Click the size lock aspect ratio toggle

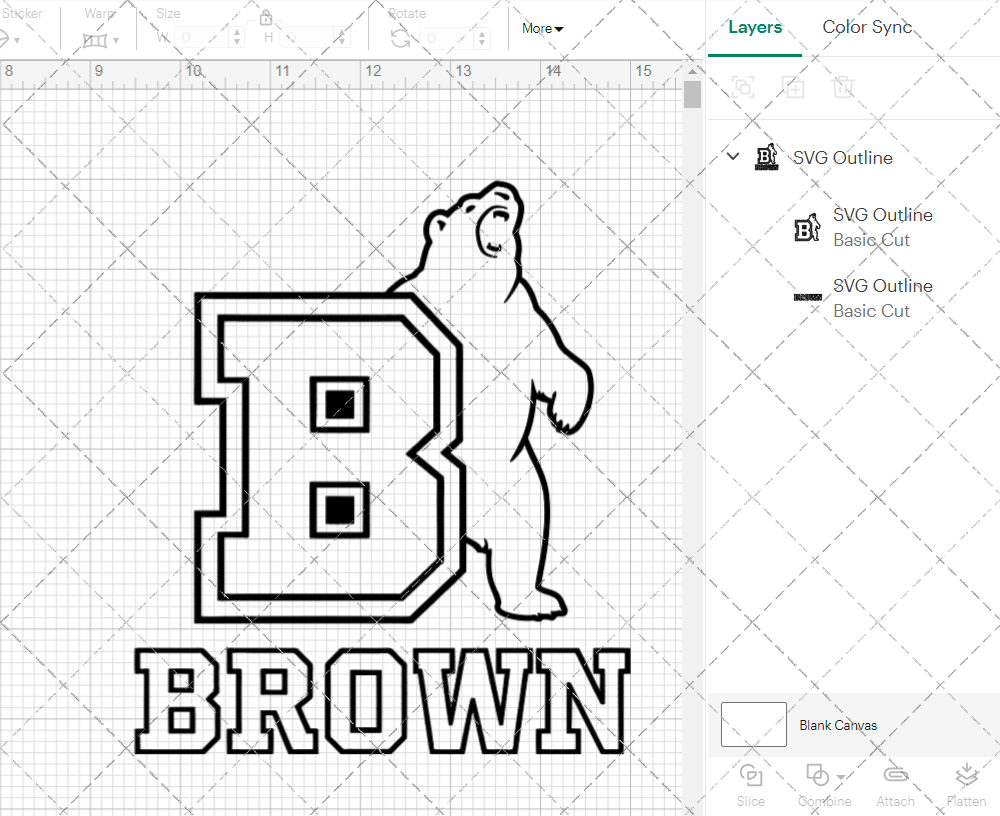click(265, 17)
